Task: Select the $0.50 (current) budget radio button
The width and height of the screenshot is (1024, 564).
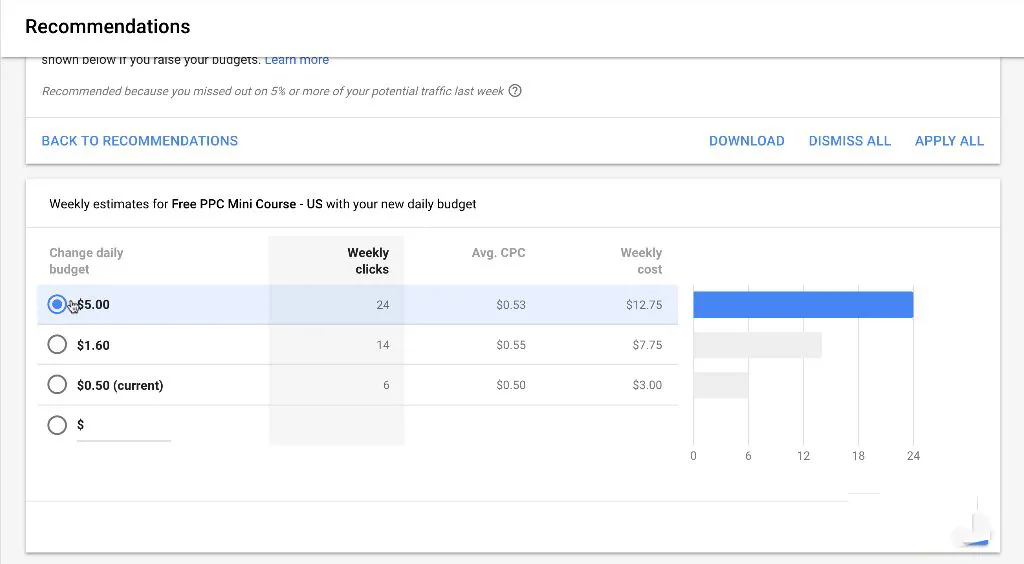Action: (57, 385)
